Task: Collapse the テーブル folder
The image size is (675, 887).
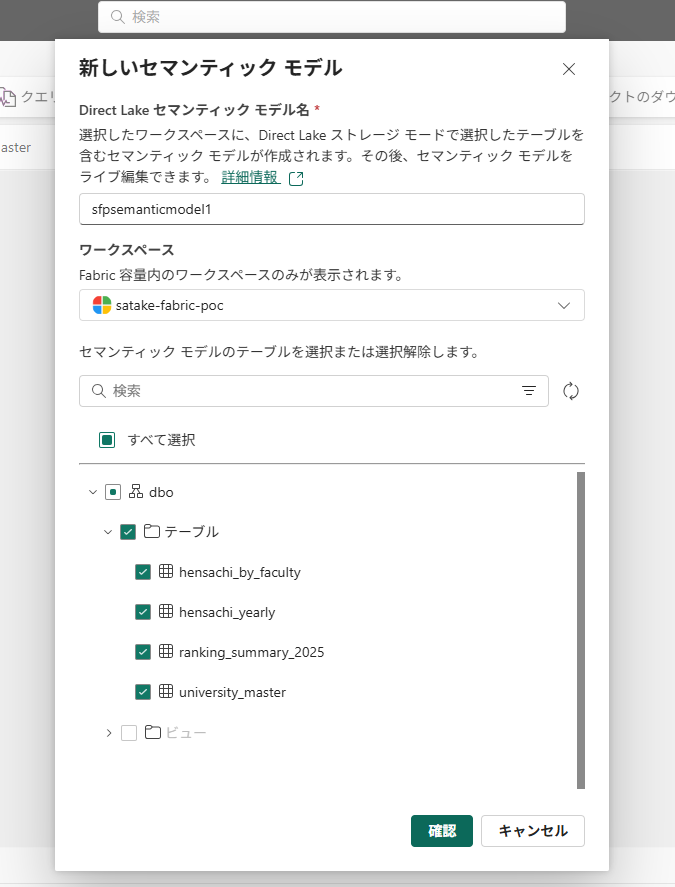Action: point(108,532)
